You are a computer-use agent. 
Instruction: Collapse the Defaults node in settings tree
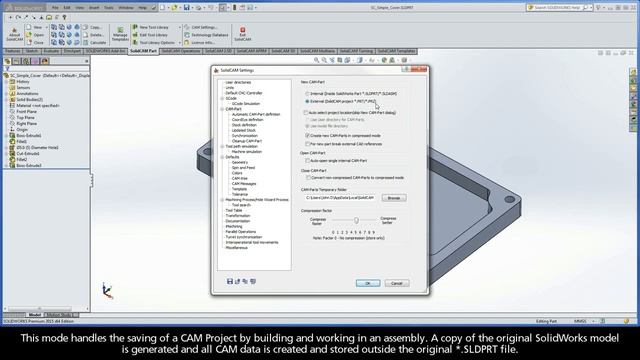222,157
